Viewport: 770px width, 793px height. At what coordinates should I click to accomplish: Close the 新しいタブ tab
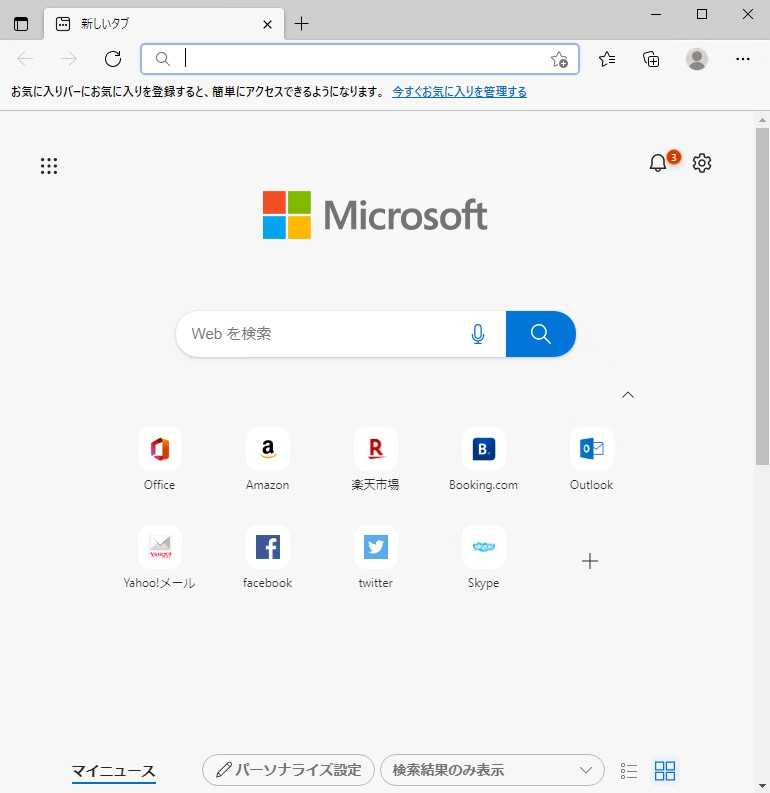pyautogui.click(x=267, y=24)
